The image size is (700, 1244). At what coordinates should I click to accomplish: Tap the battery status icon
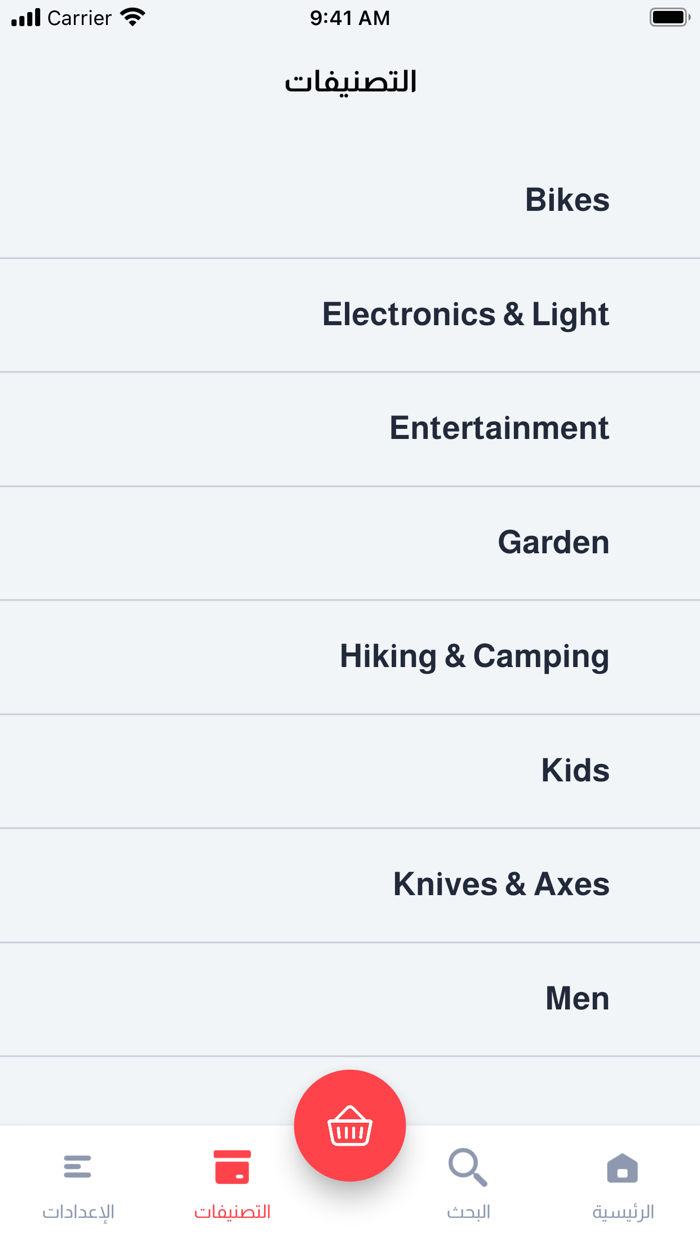click(667, 18)
